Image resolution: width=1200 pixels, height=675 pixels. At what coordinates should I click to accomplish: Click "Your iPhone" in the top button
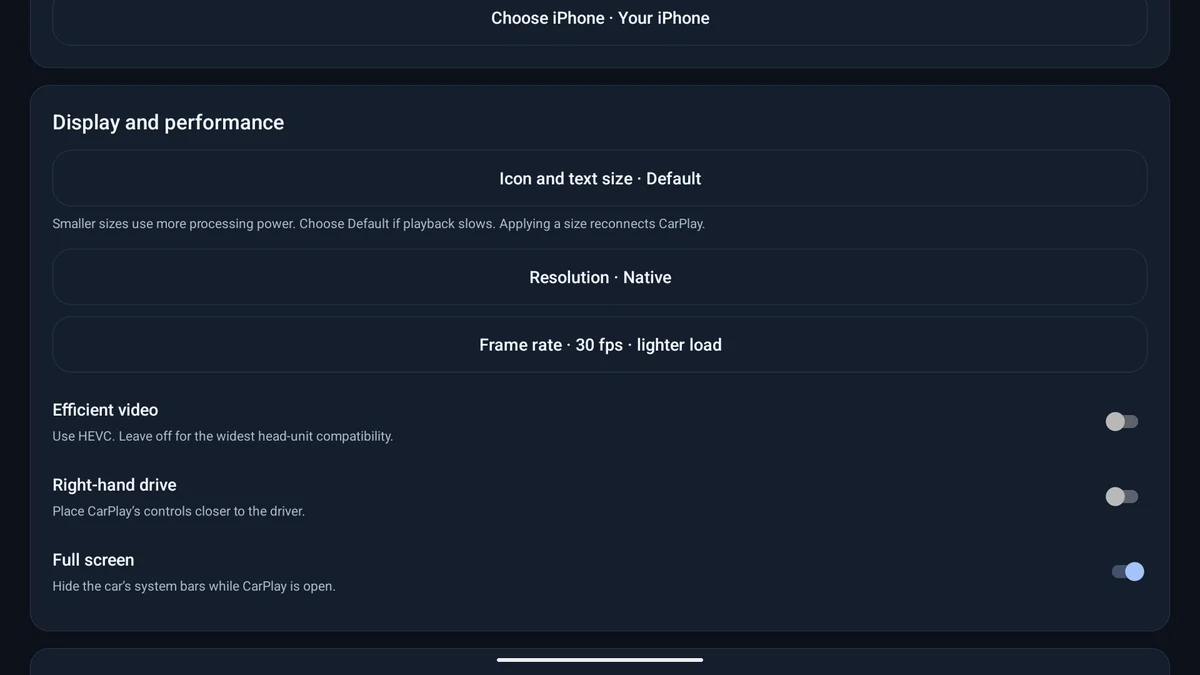[x=664, y=18]
